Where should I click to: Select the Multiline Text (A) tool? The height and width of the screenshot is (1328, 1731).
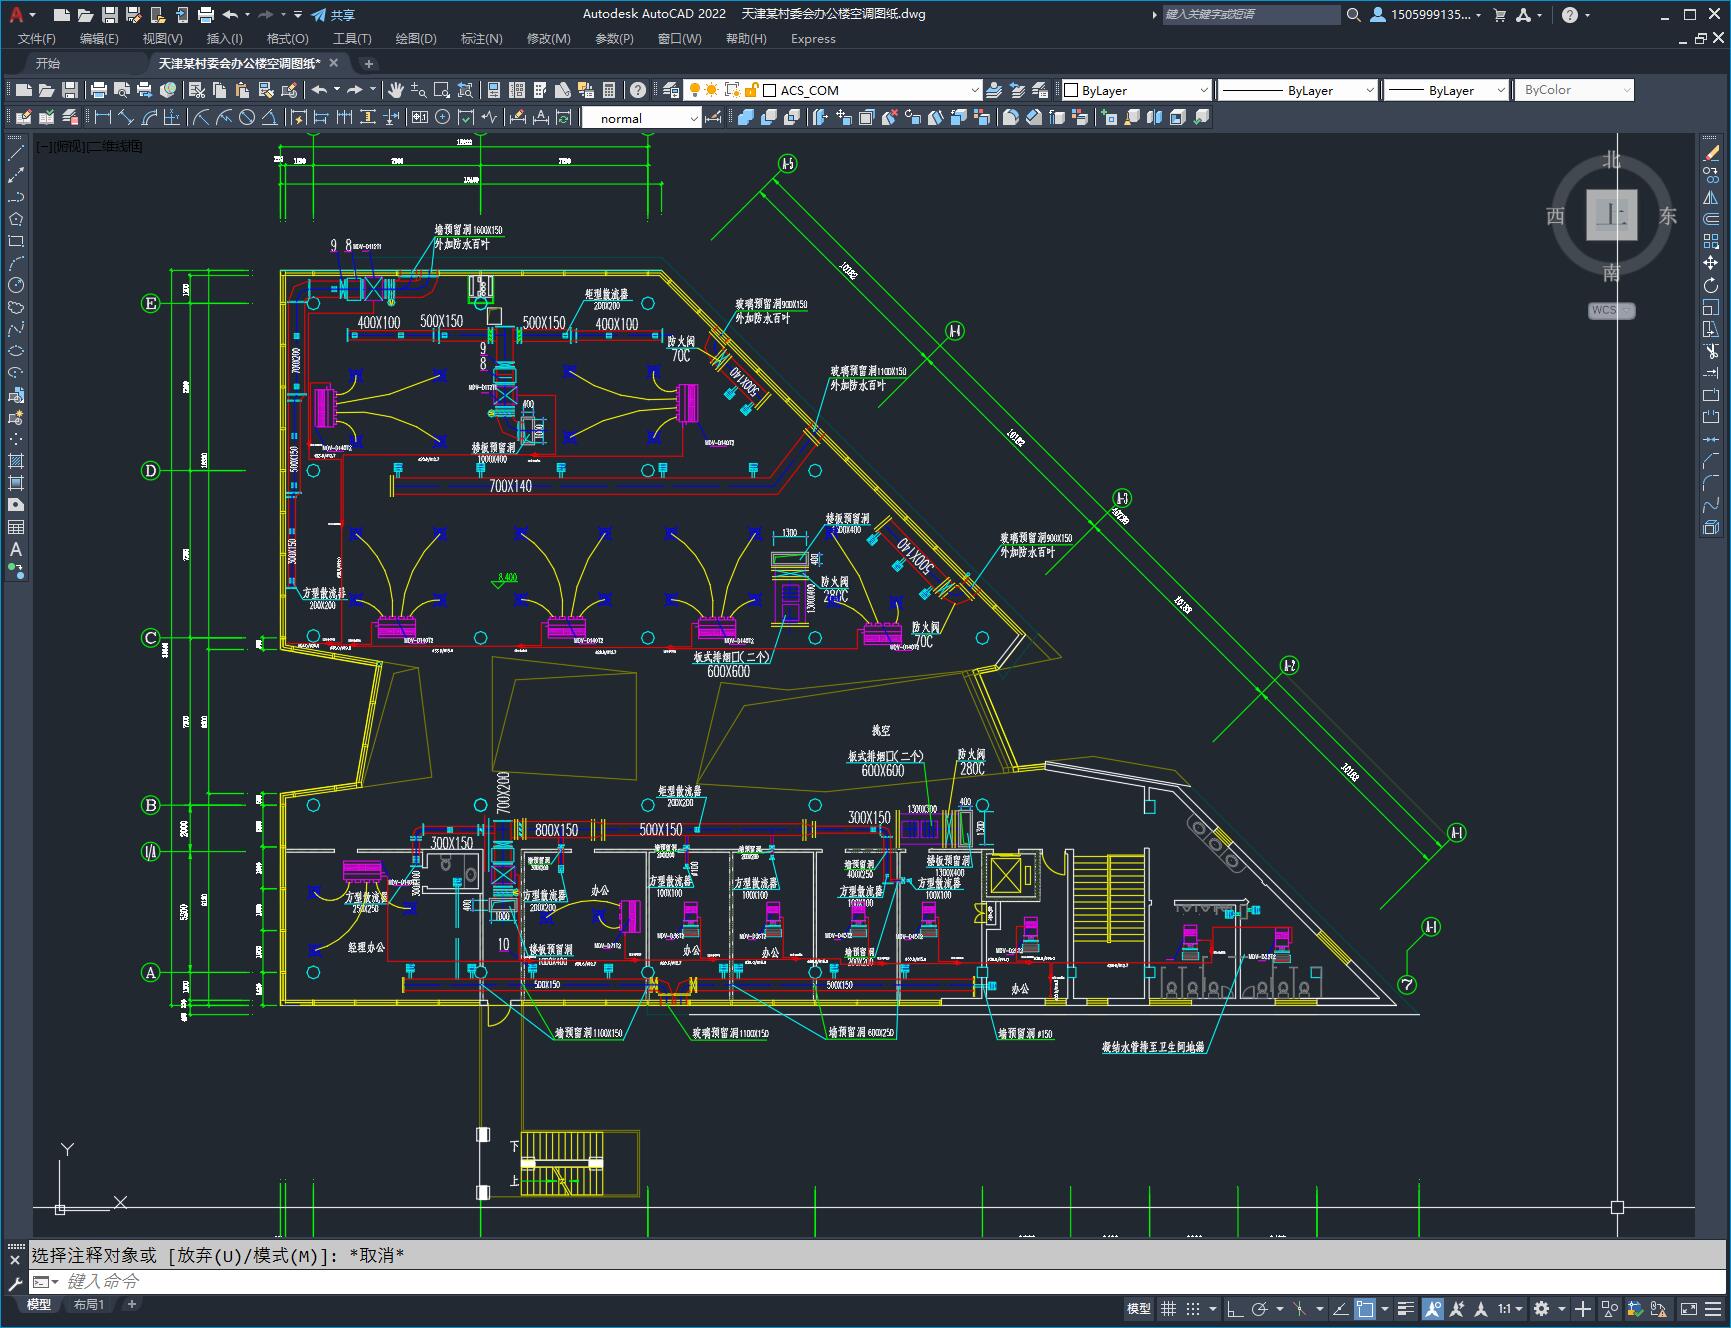tap(16, 549)
